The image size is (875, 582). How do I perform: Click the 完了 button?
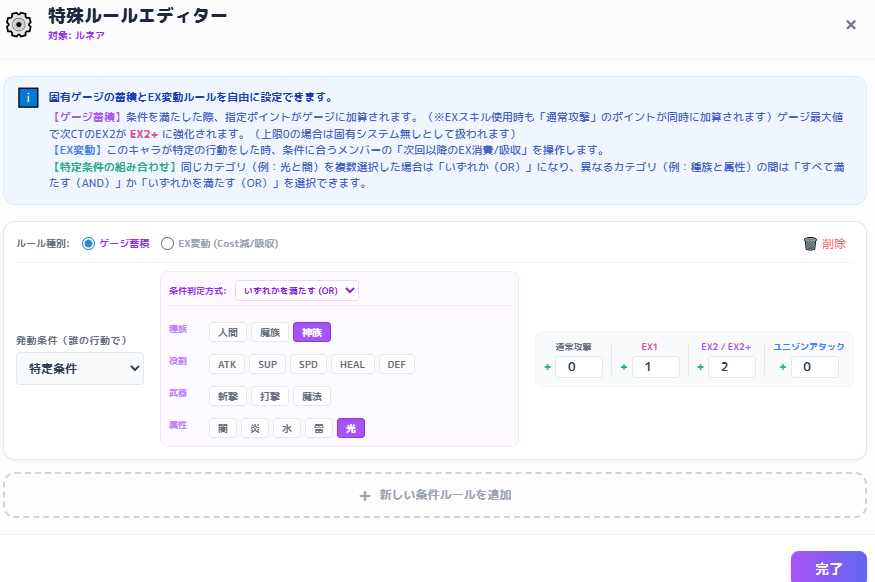pyautogui.click(x=828, y=567)
